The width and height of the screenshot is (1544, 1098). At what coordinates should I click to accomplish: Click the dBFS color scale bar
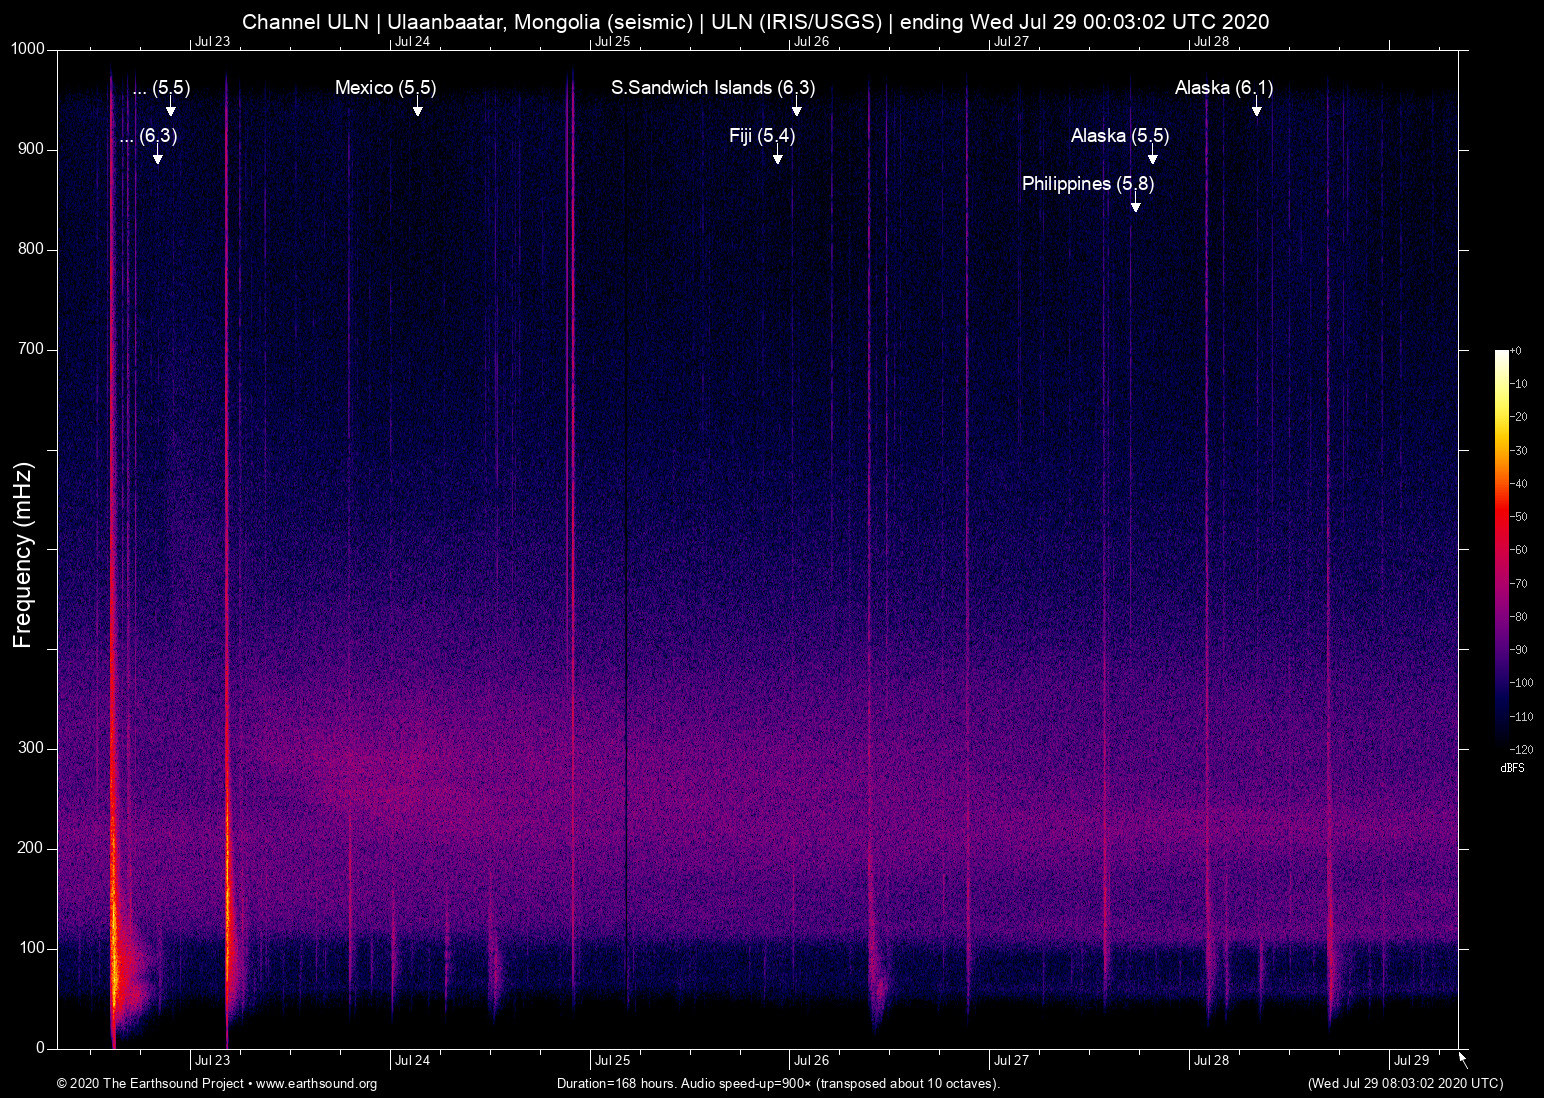click(x=1501, y=548)
